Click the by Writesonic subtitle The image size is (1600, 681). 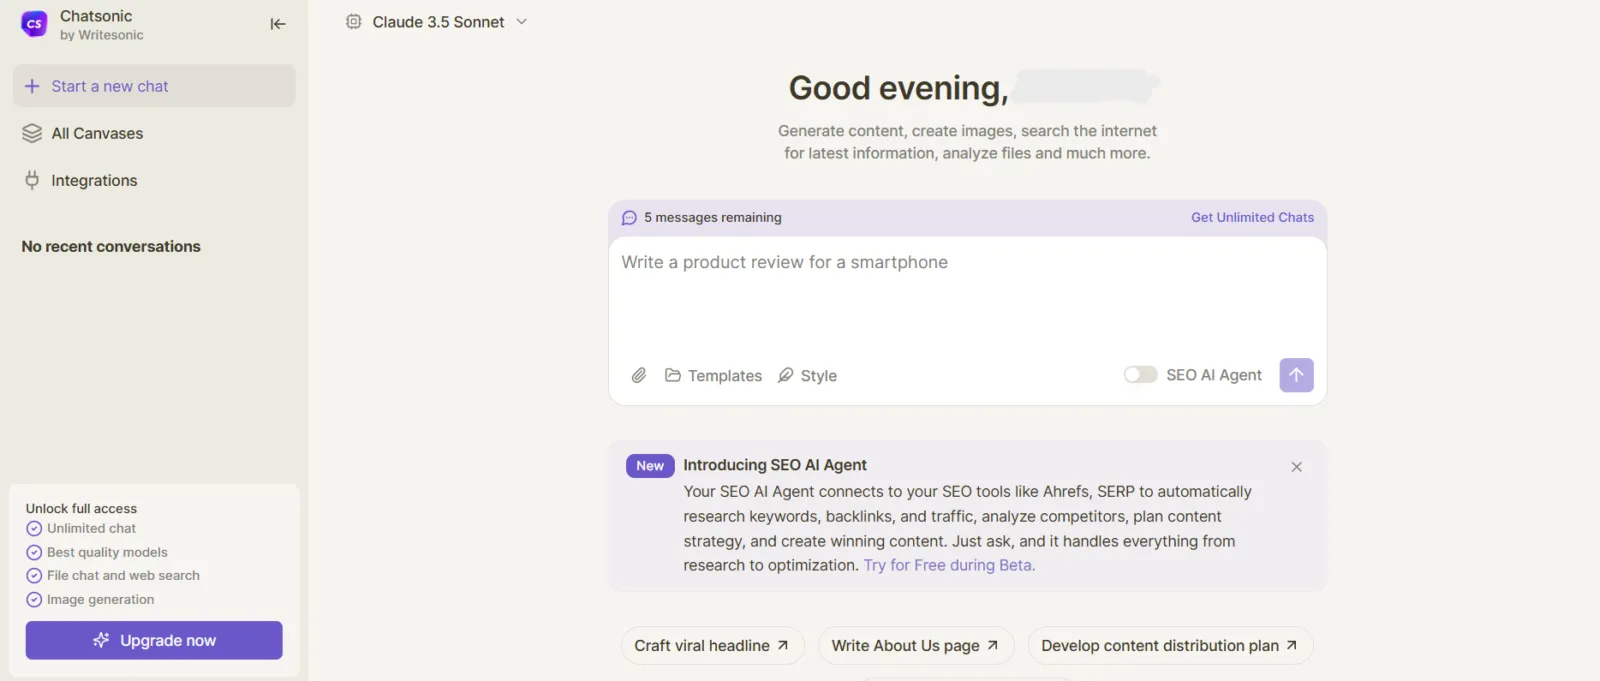(101, 35)
